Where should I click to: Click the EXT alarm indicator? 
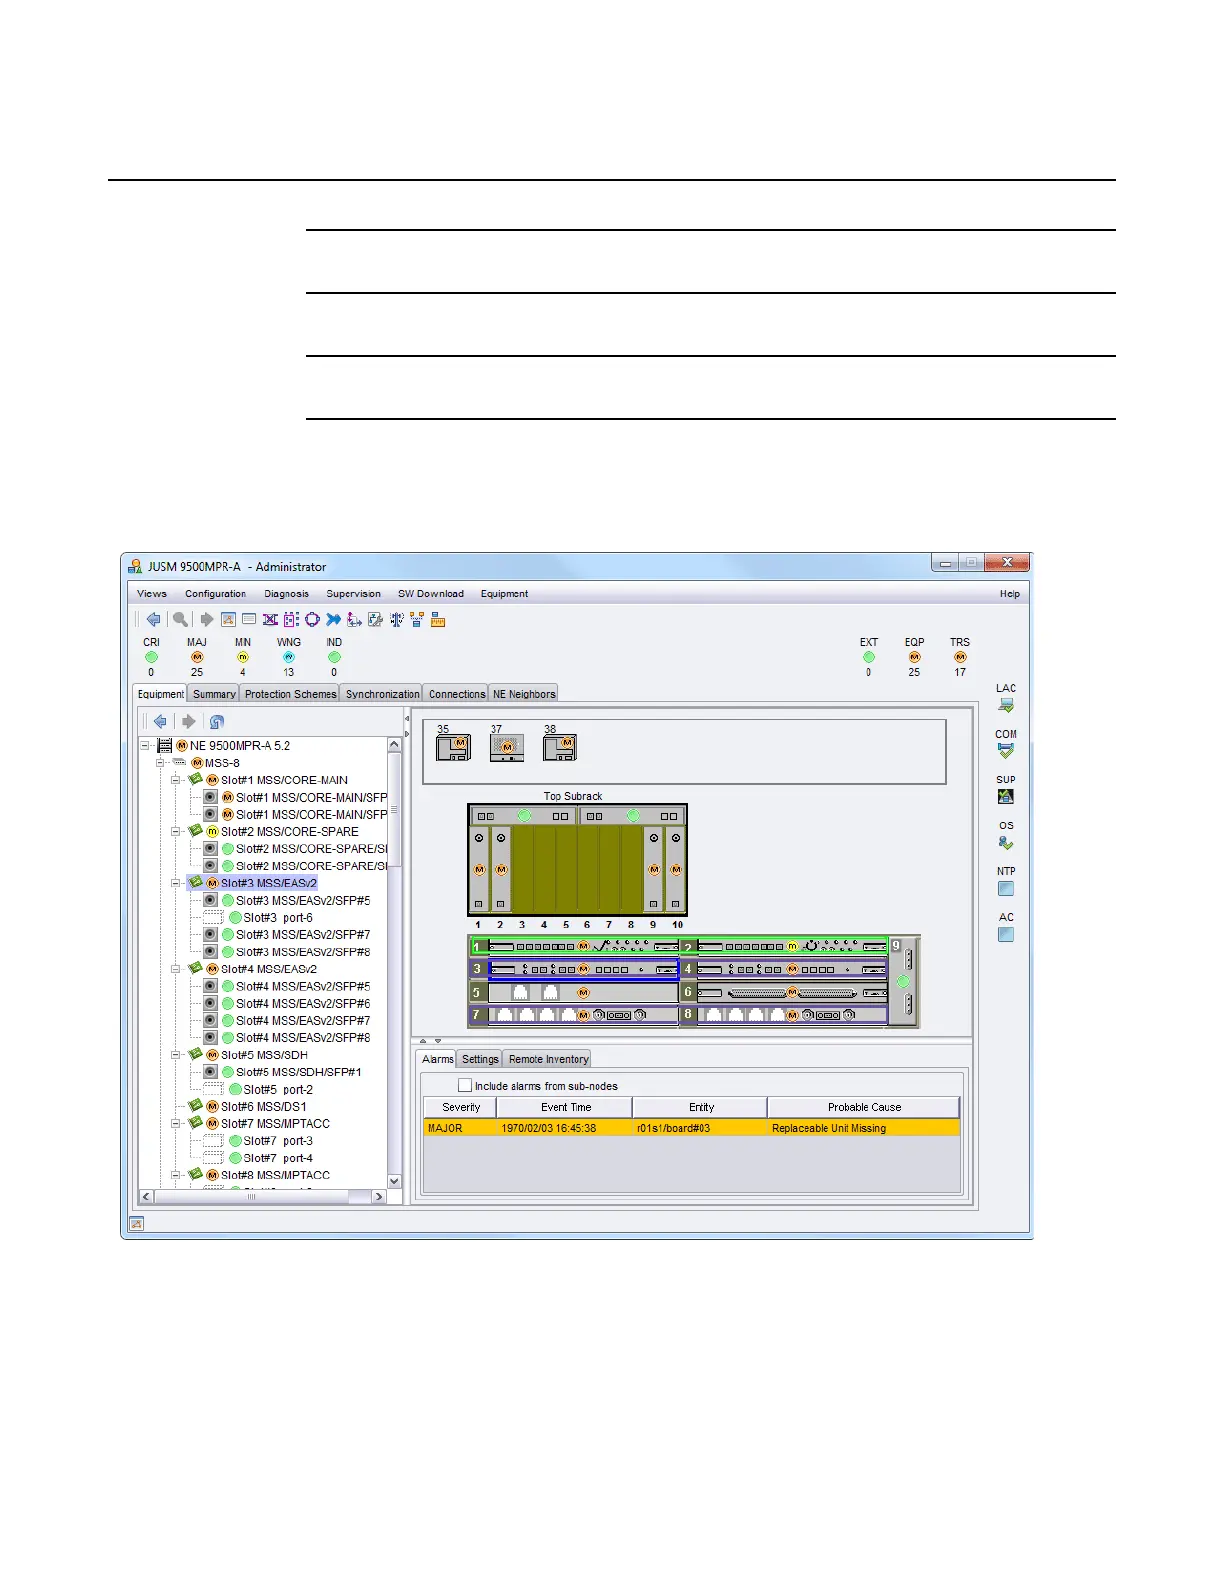[x=869, y=657]
